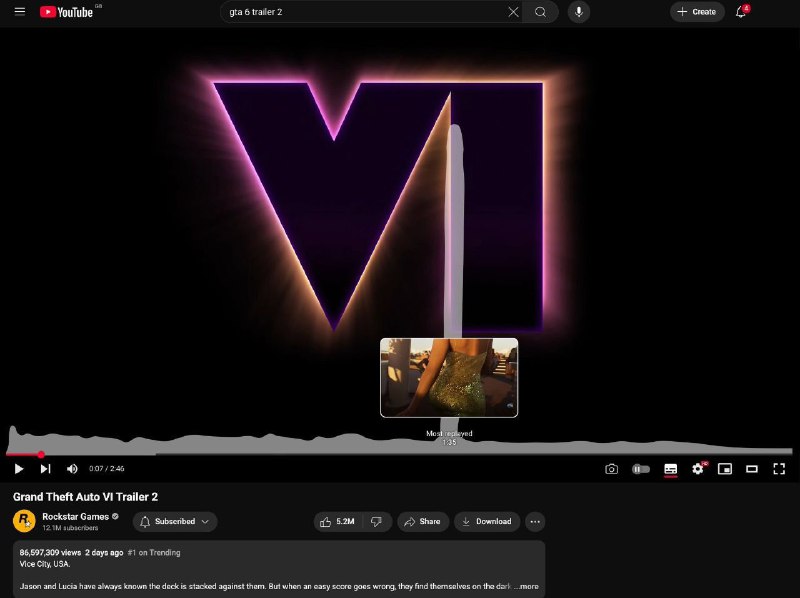
Task: Play the video
Action: (19, 468)
